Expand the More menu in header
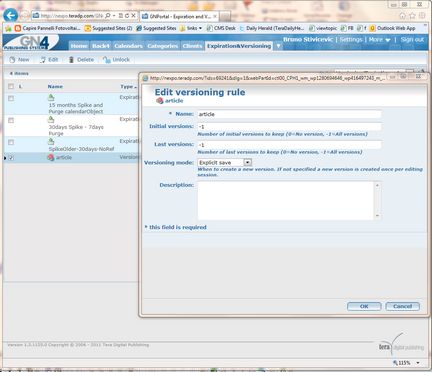The height and width of the screenshot is (372, 432). point(379,40)
